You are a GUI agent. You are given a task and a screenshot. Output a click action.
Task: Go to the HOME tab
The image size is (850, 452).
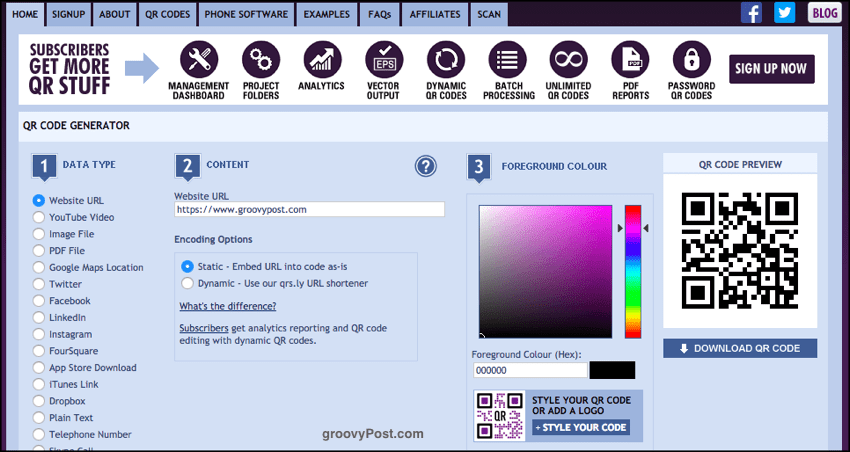pyautogui.click(x=25, y=14)
